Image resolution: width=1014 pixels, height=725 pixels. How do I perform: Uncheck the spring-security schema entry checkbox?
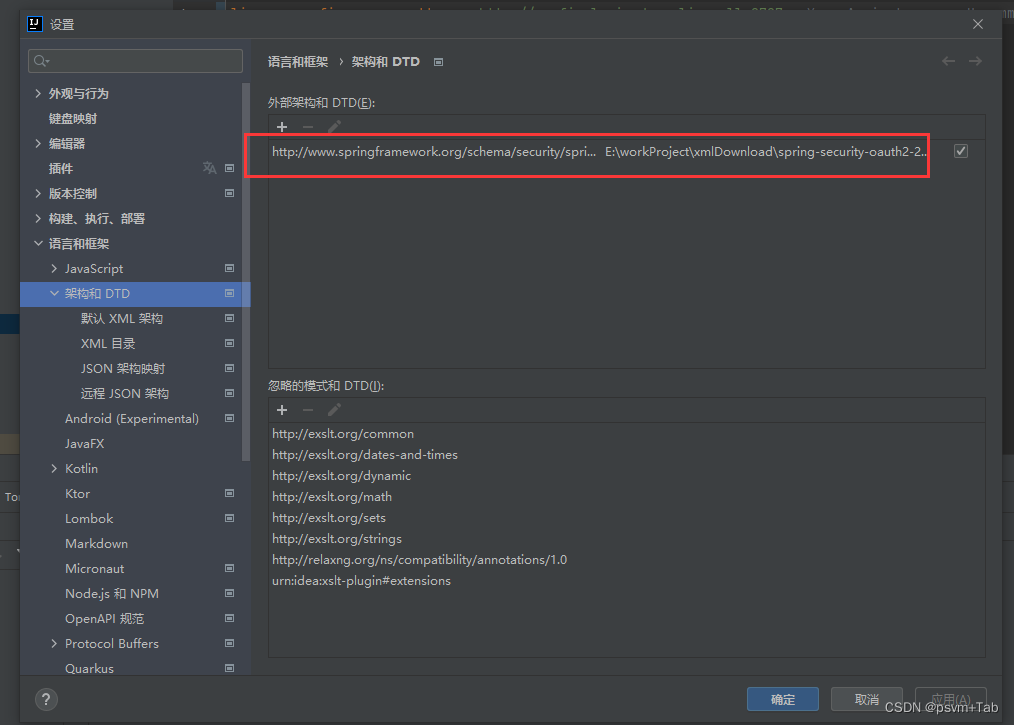pos(961,151)
